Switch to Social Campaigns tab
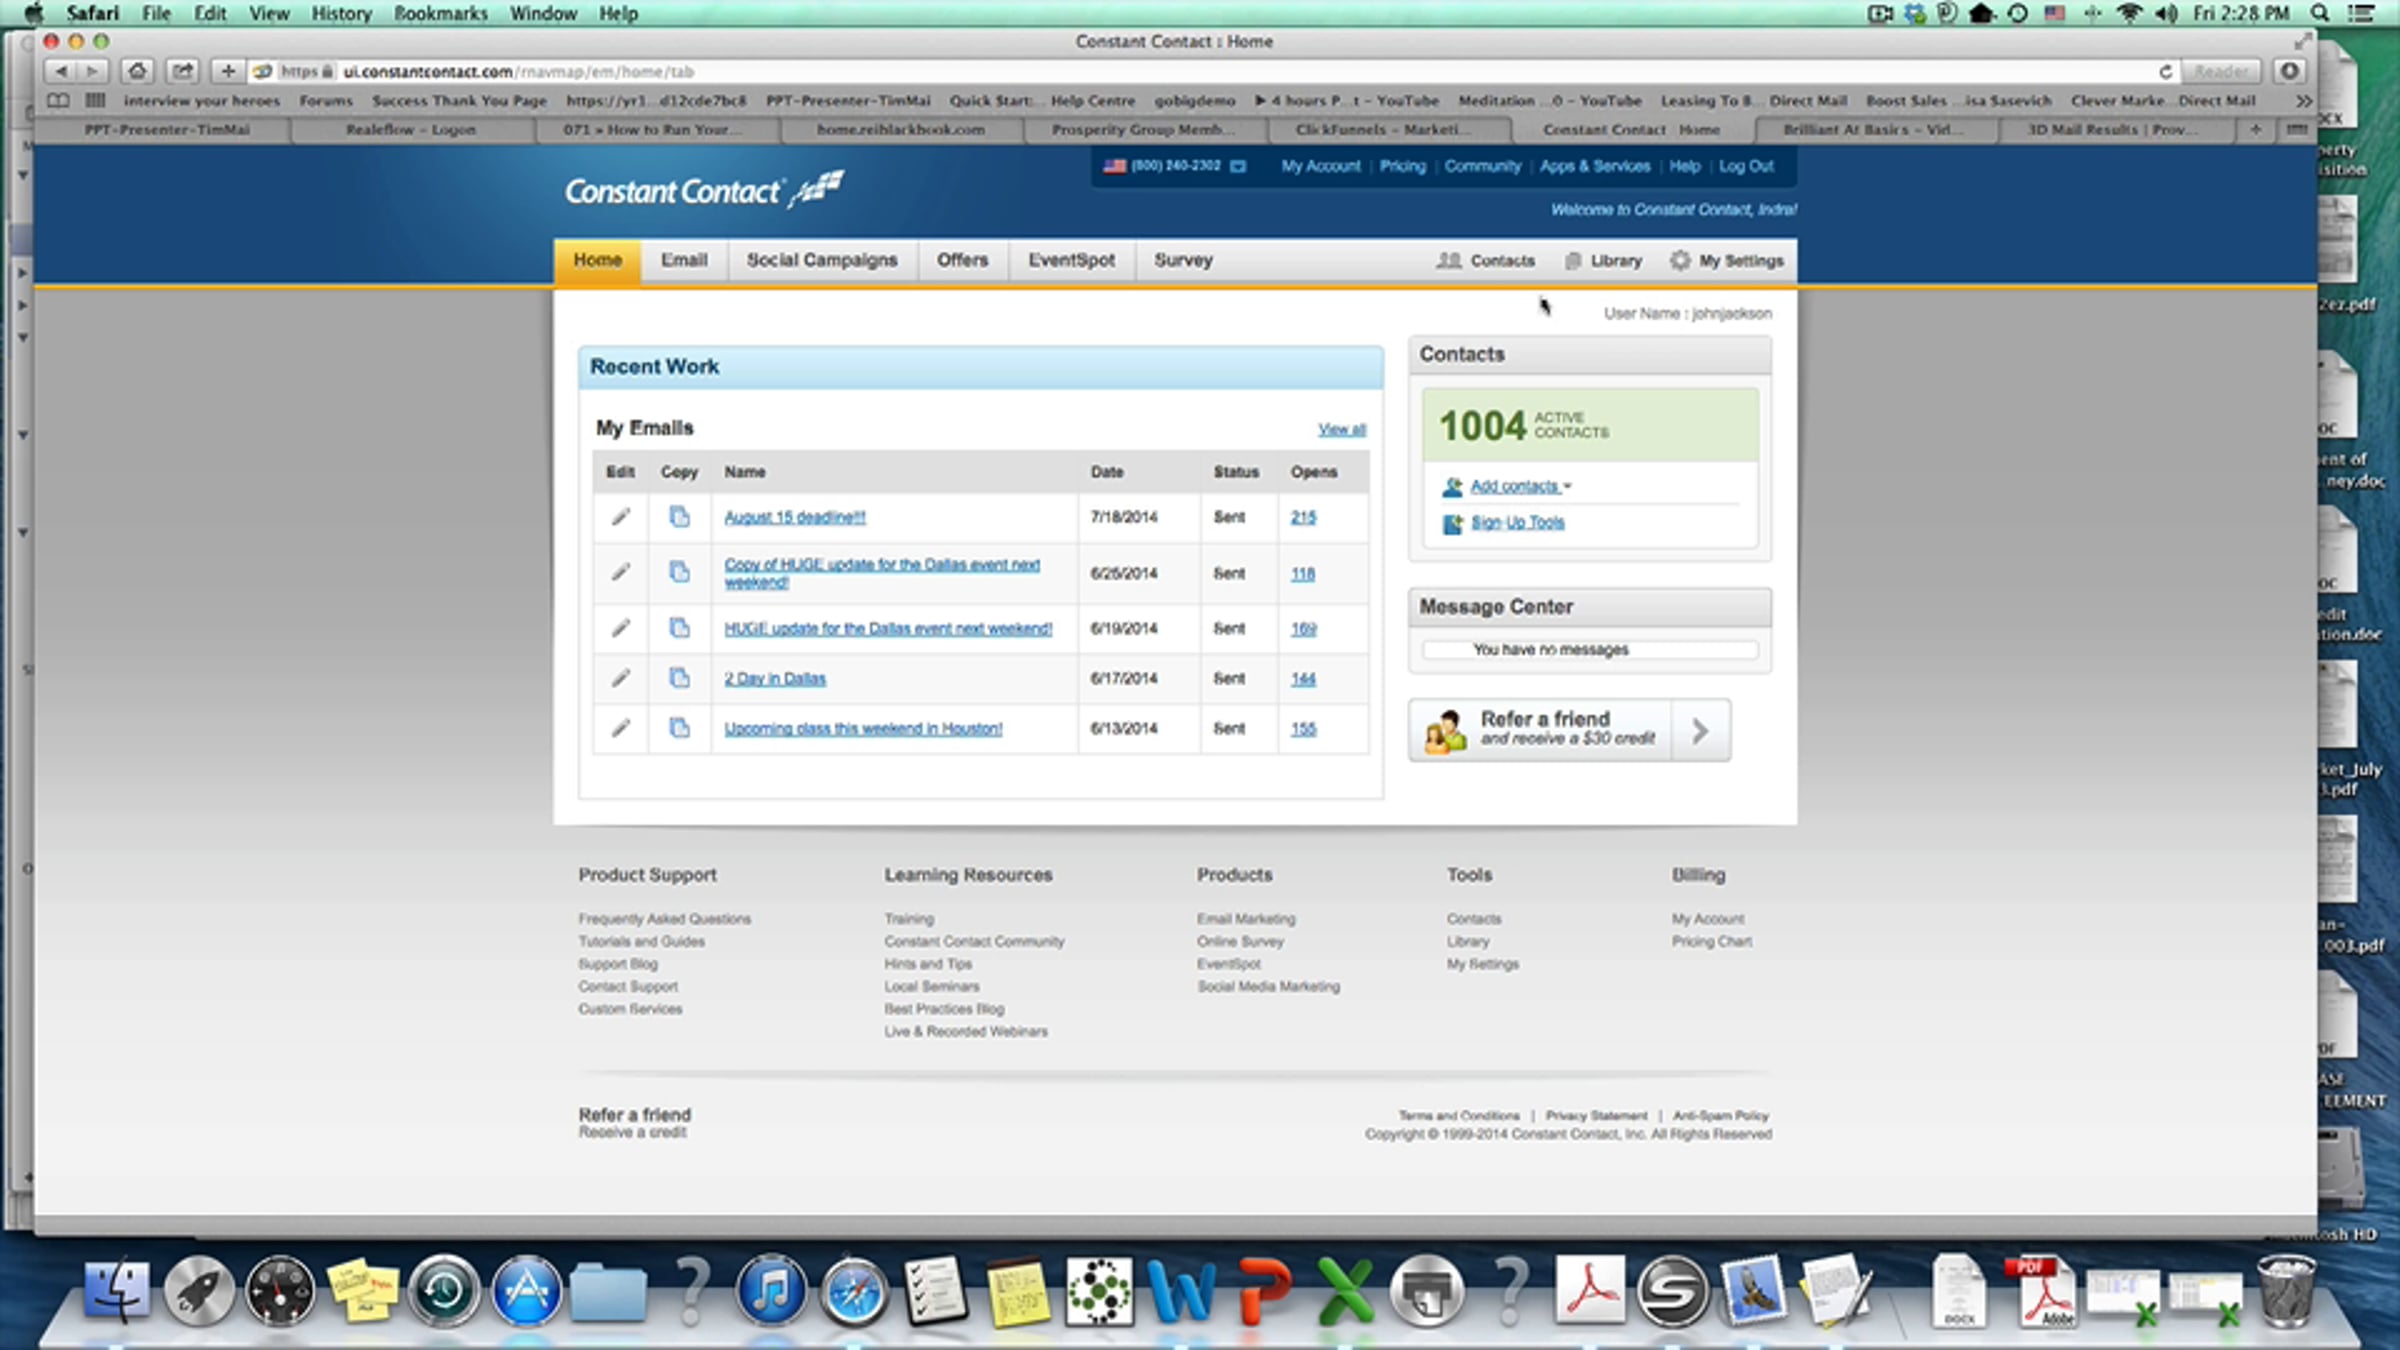2400x1350 pixels. pos(821,260)
